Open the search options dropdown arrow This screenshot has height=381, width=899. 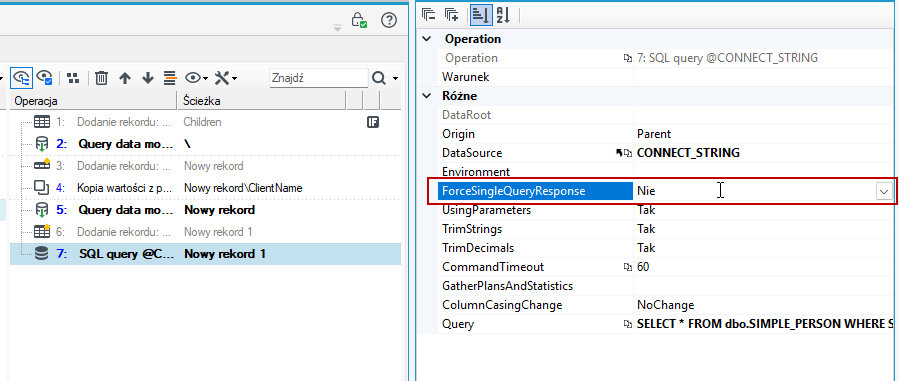click(x=395, y=78)
